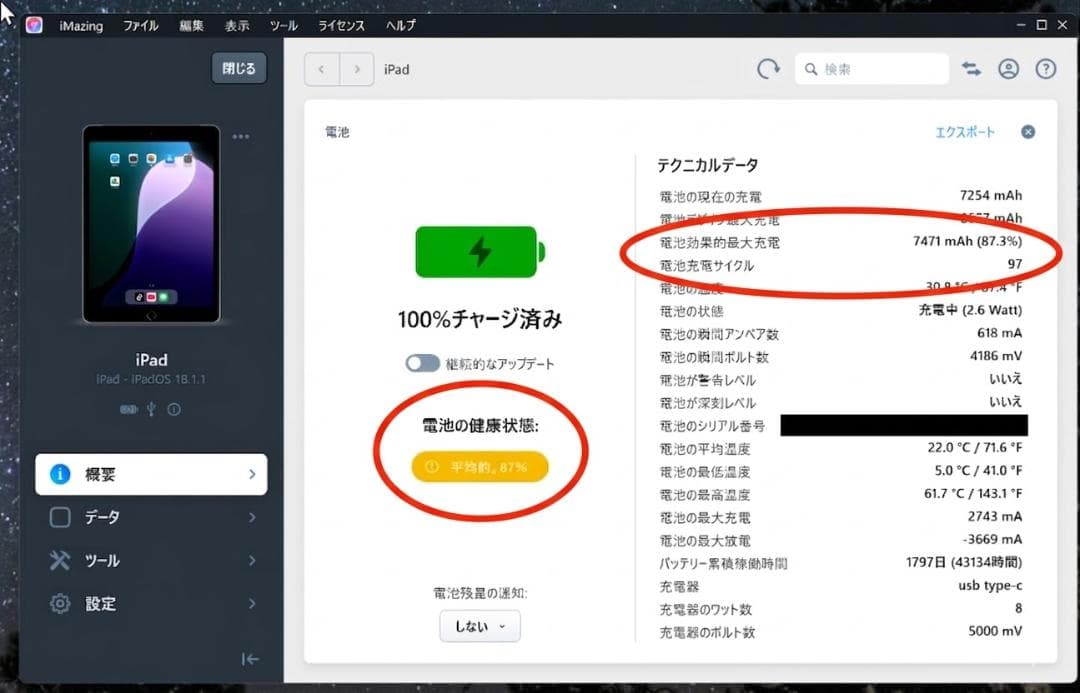Expand the 設定 chevron arrow
This screenshot has height=693, width=1080.
tap(252, 603)
